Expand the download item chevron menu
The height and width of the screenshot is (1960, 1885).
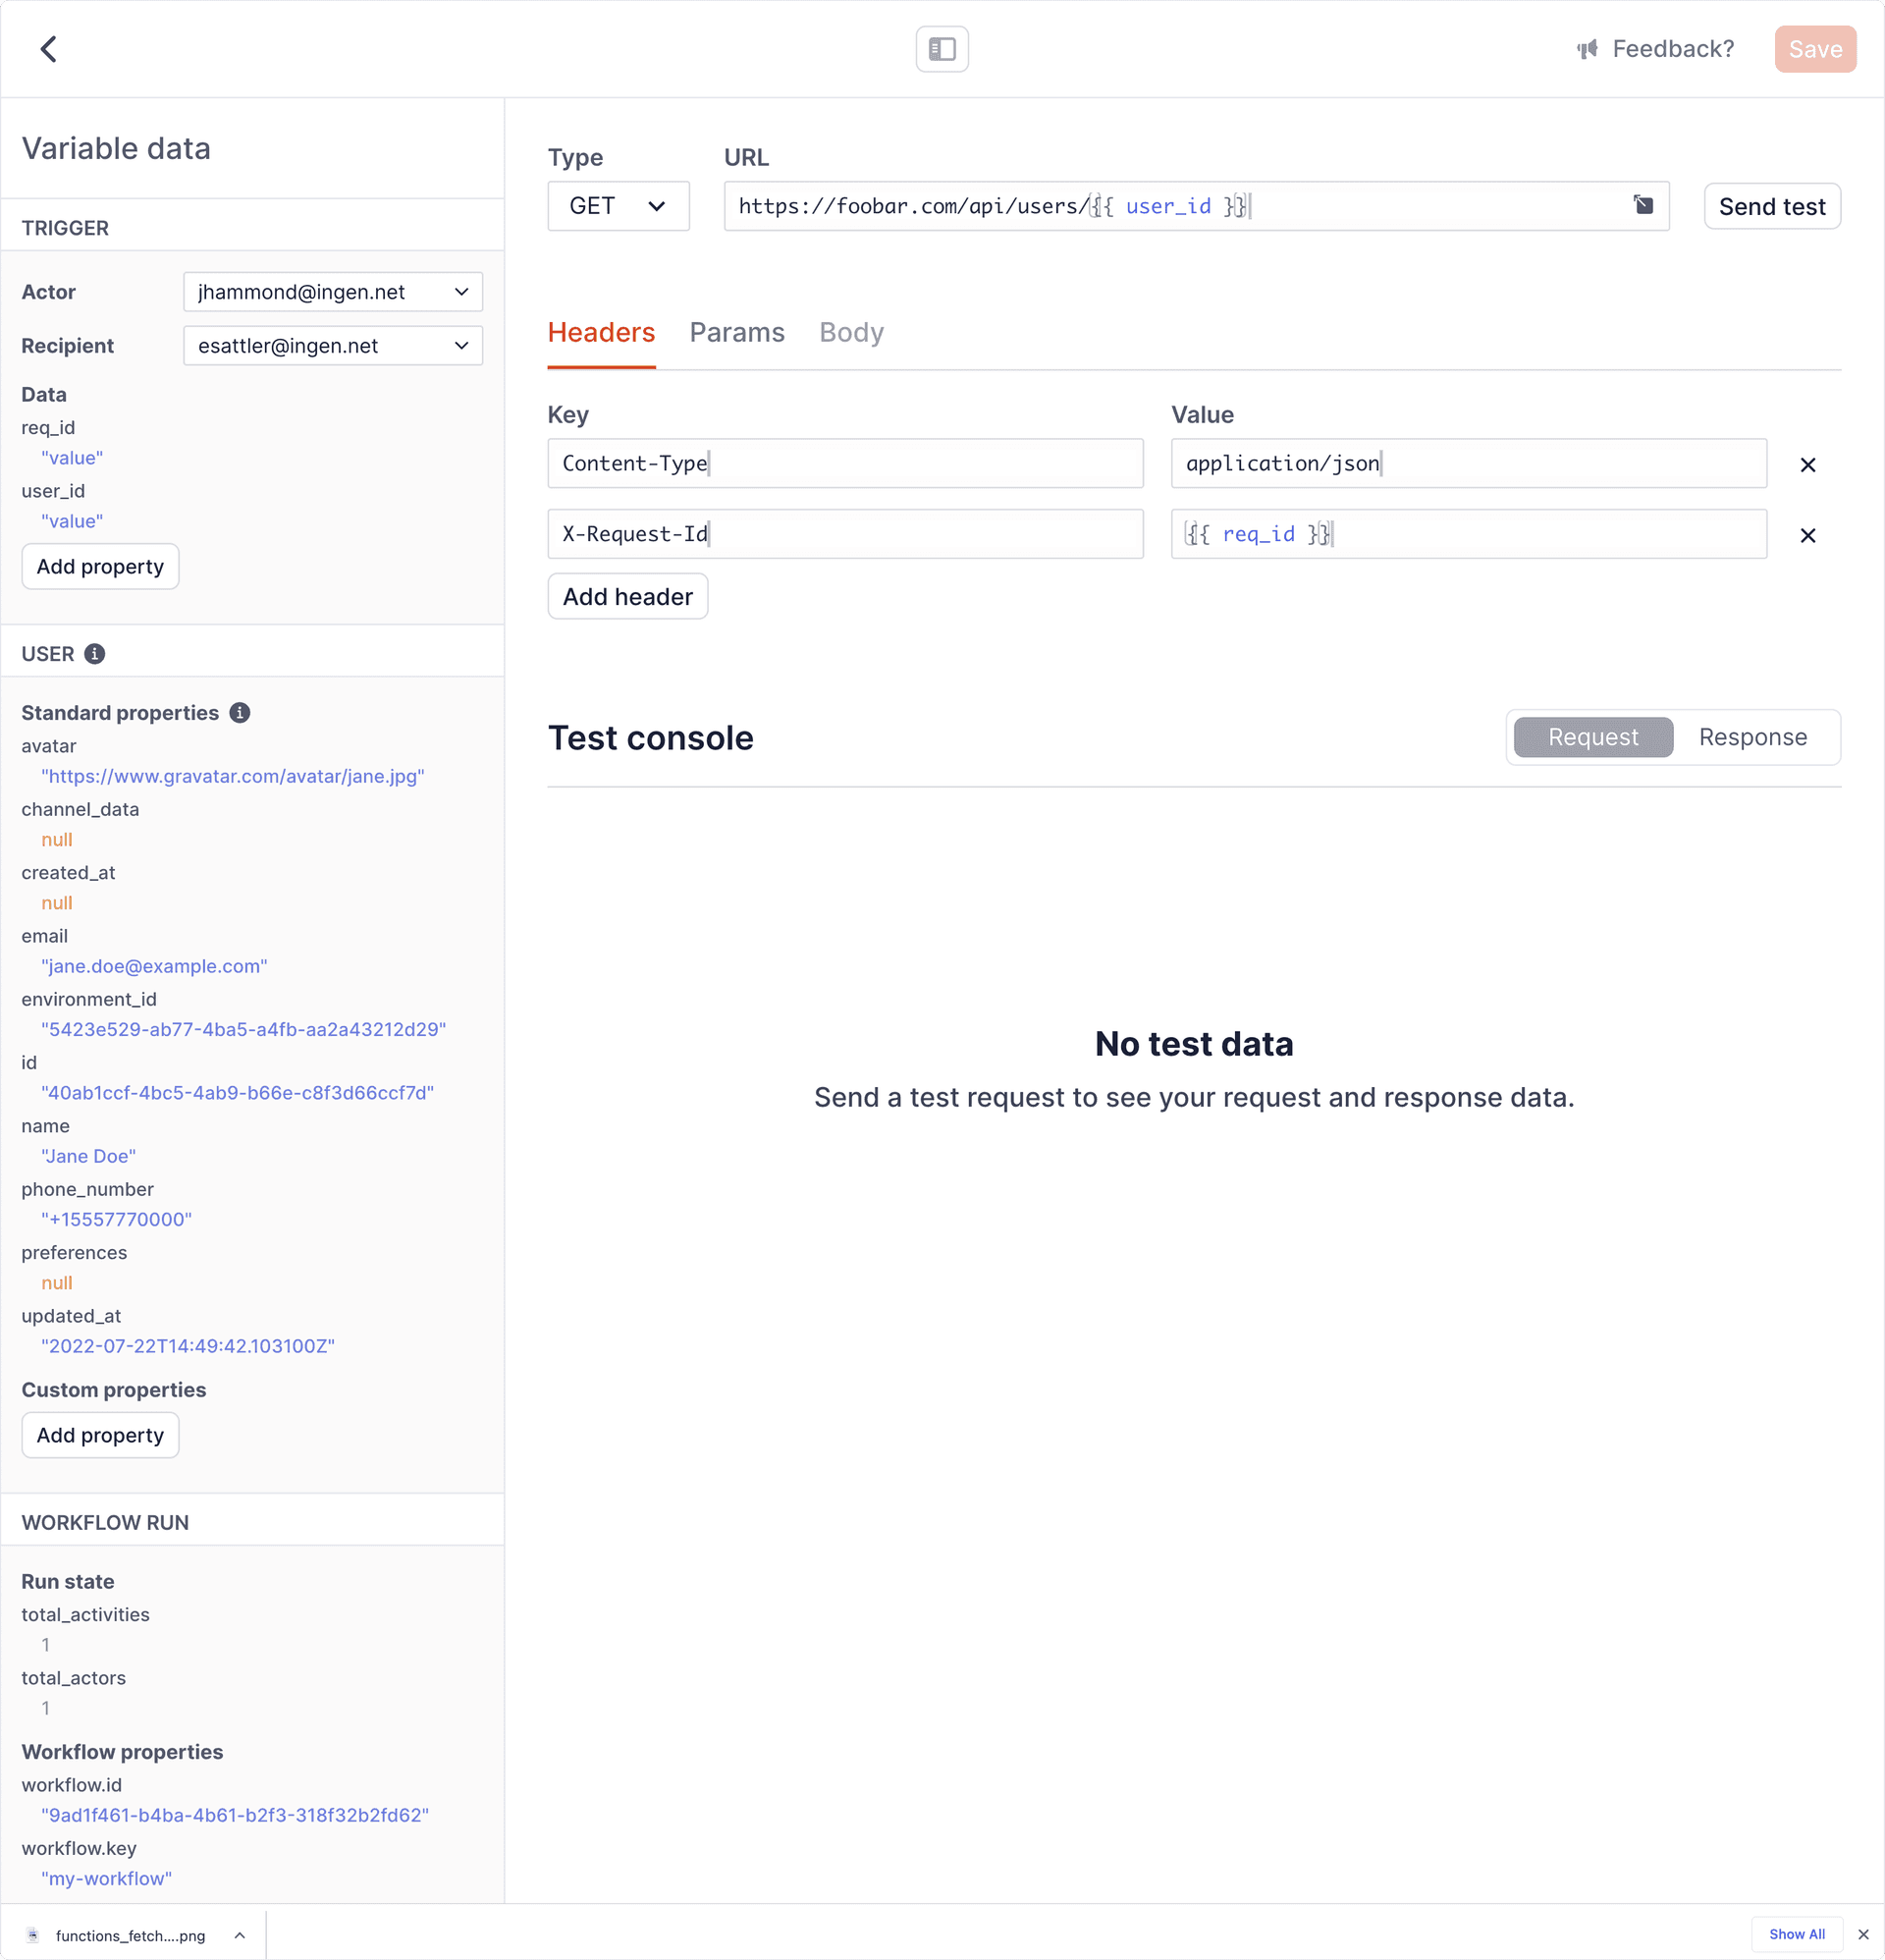pyautogui.click(x=240, y=1935)
